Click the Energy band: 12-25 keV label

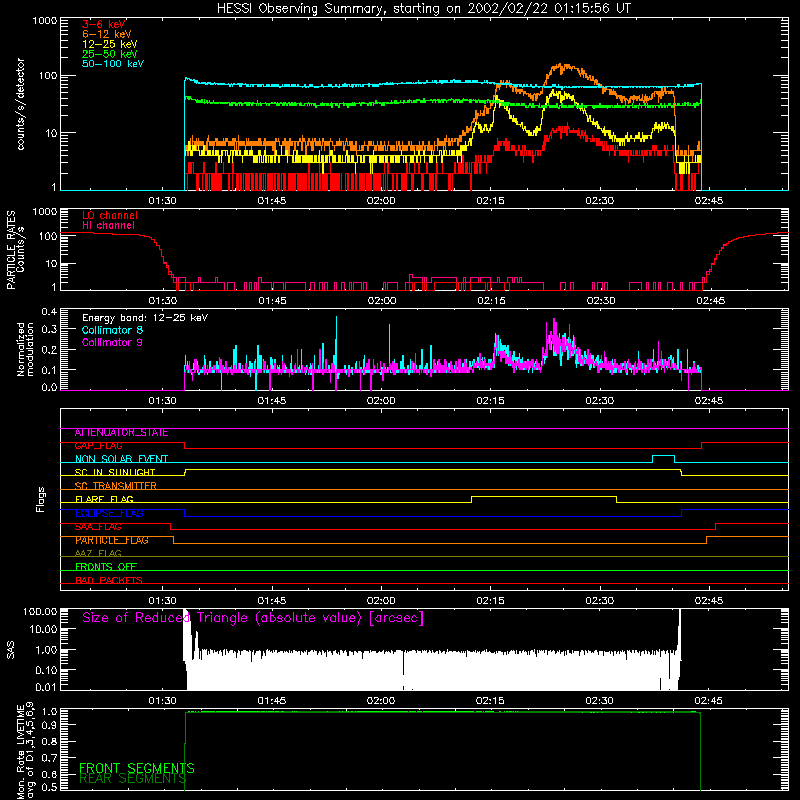coord(145,318)
